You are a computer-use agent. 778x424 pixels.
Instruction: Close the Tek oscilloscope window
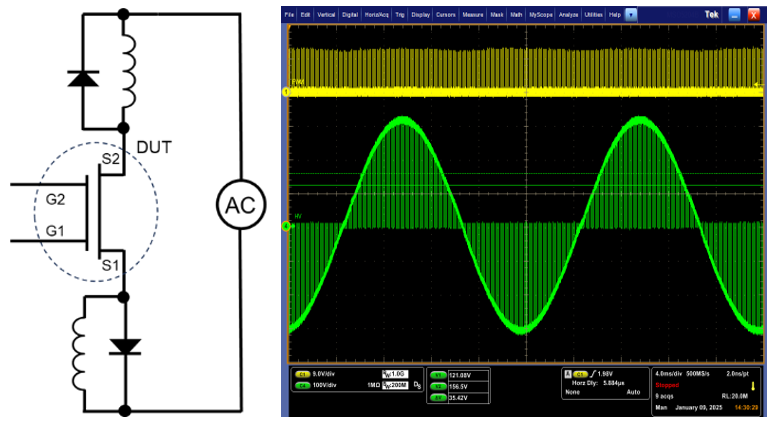(754, 15)
